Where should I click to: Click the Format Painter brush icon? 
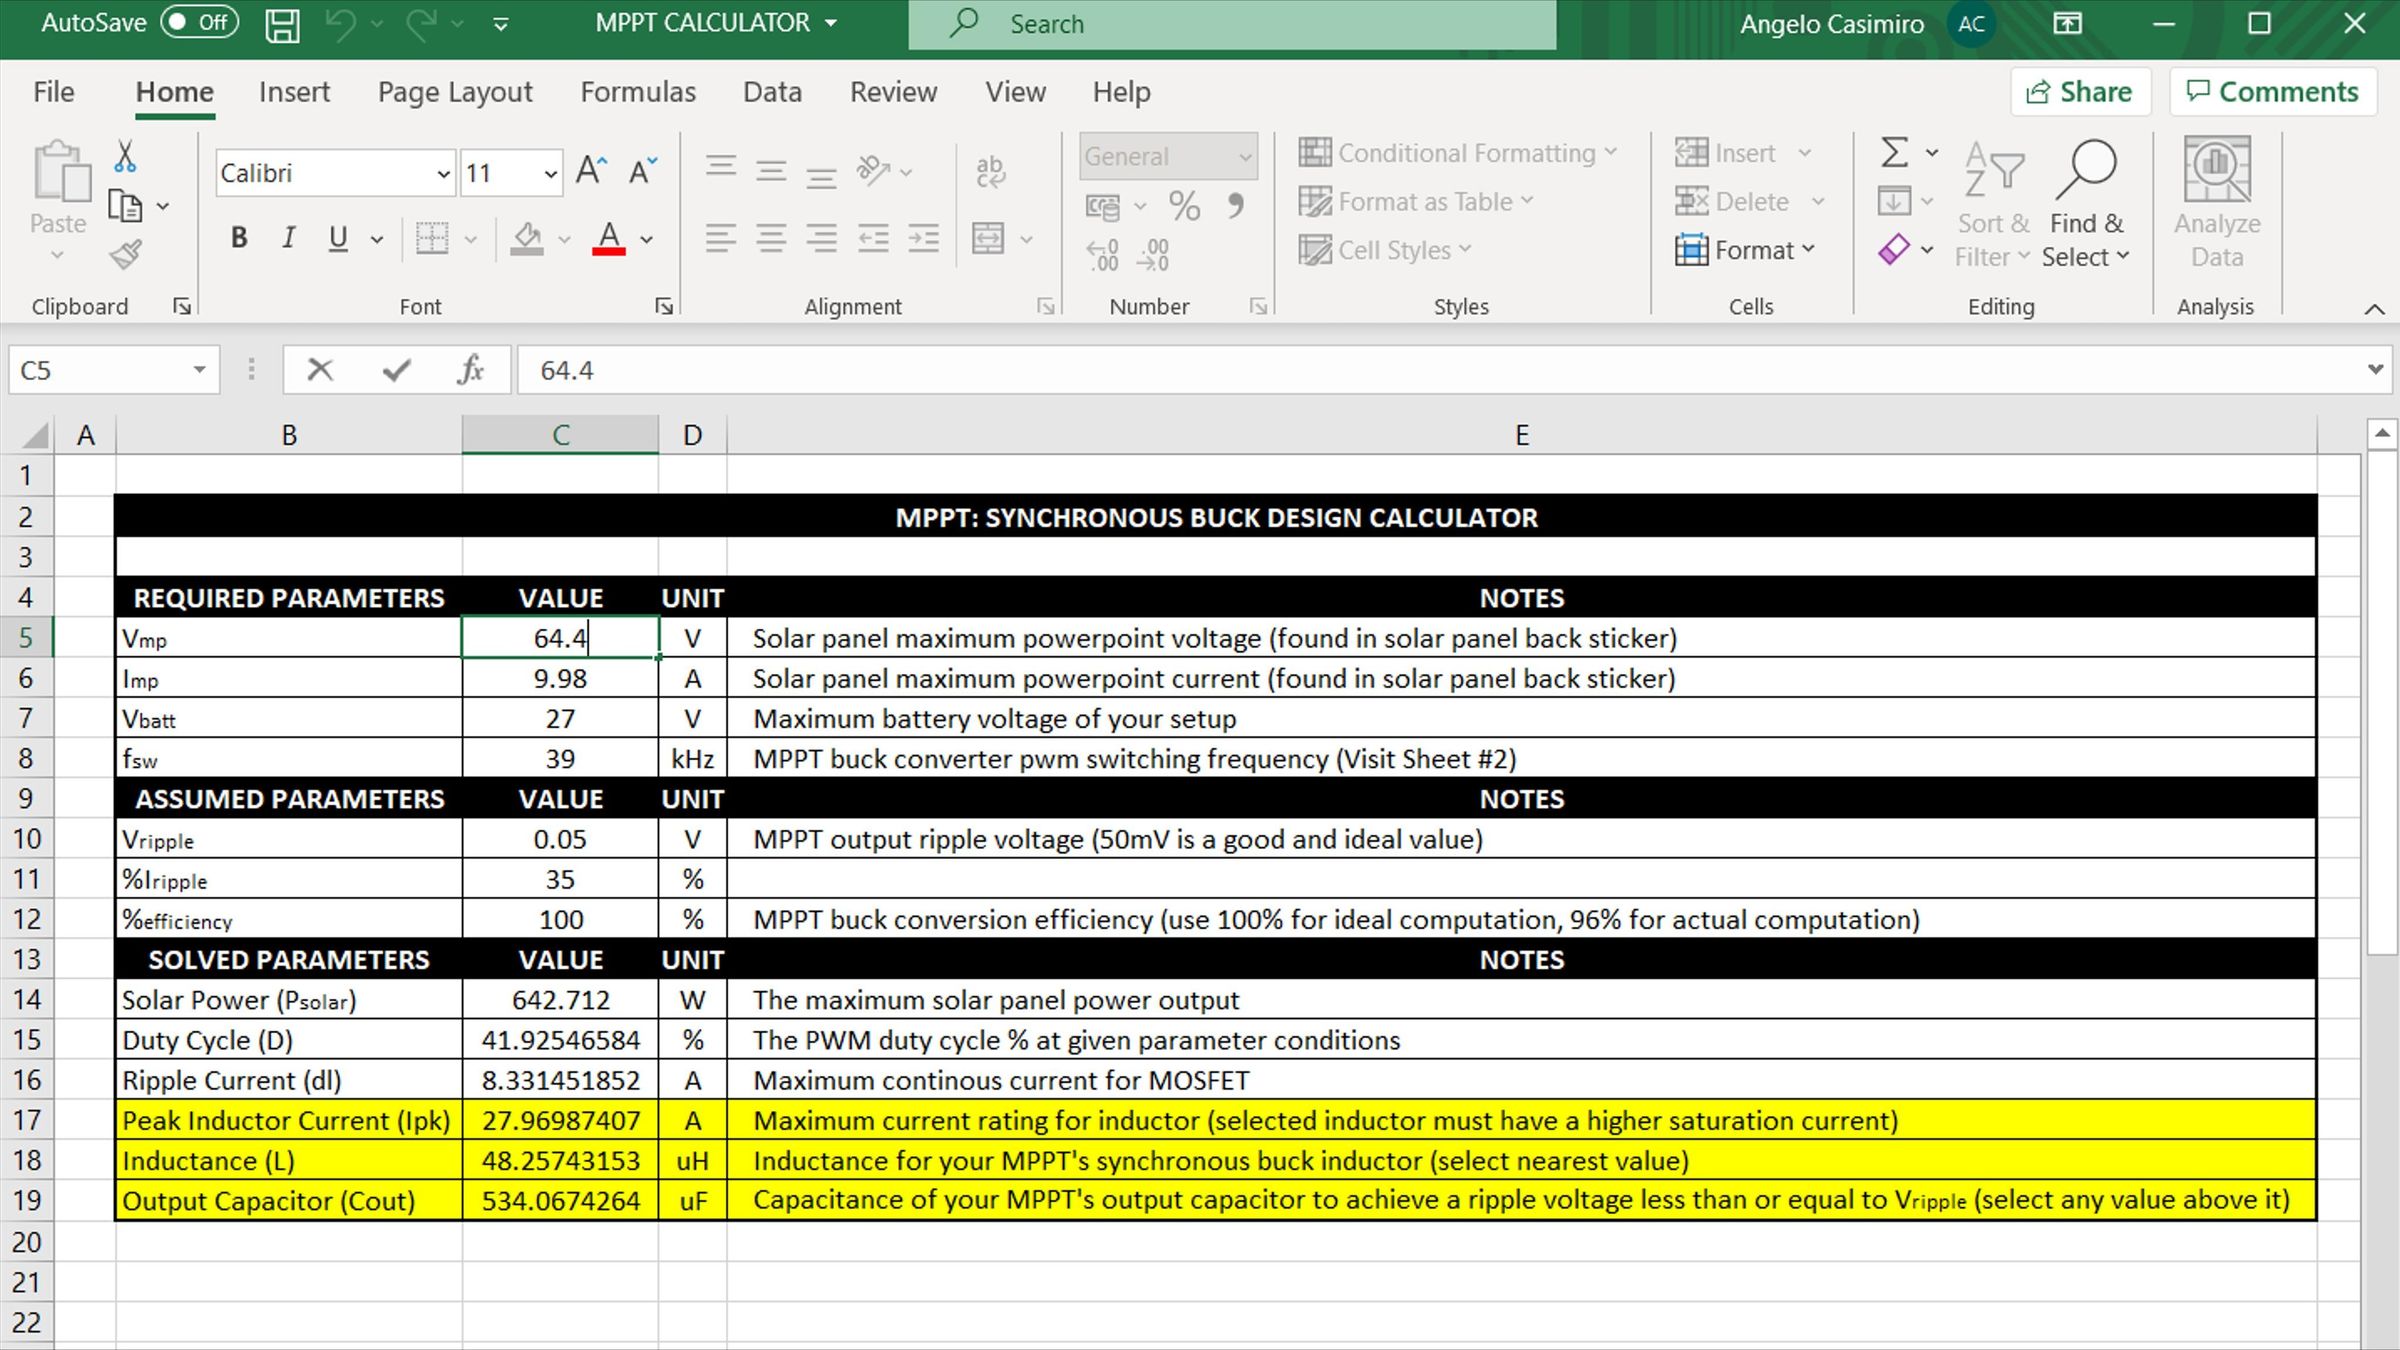(126, 256)
